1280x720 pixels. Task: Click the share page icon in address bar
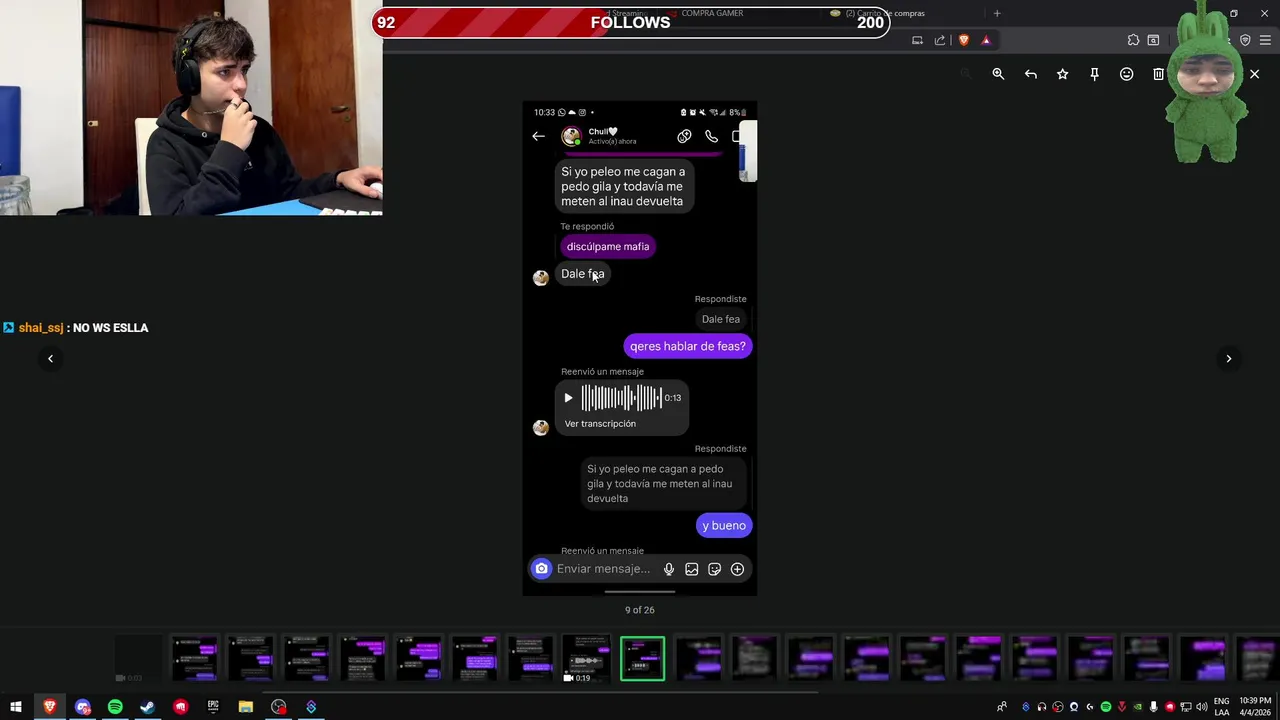940,40
